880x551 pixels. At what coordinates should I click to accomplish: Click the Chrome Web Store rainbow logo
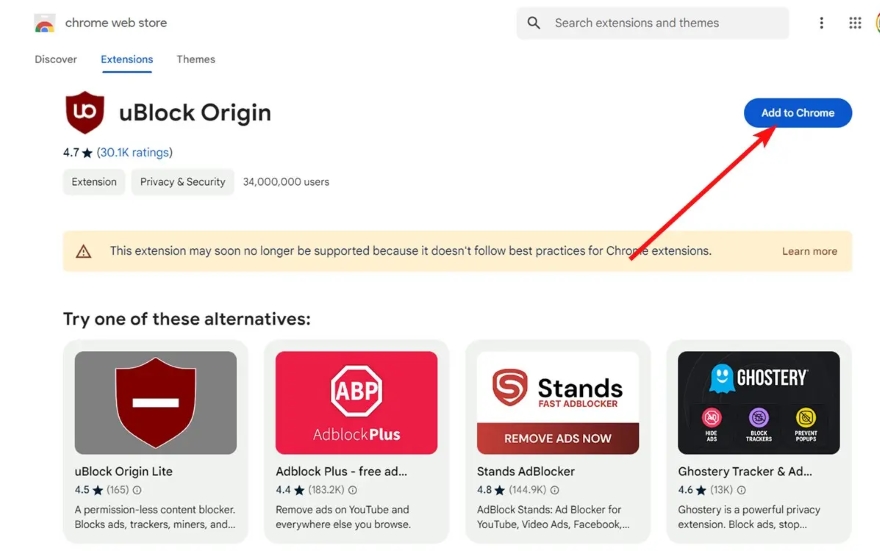(44, 23)
